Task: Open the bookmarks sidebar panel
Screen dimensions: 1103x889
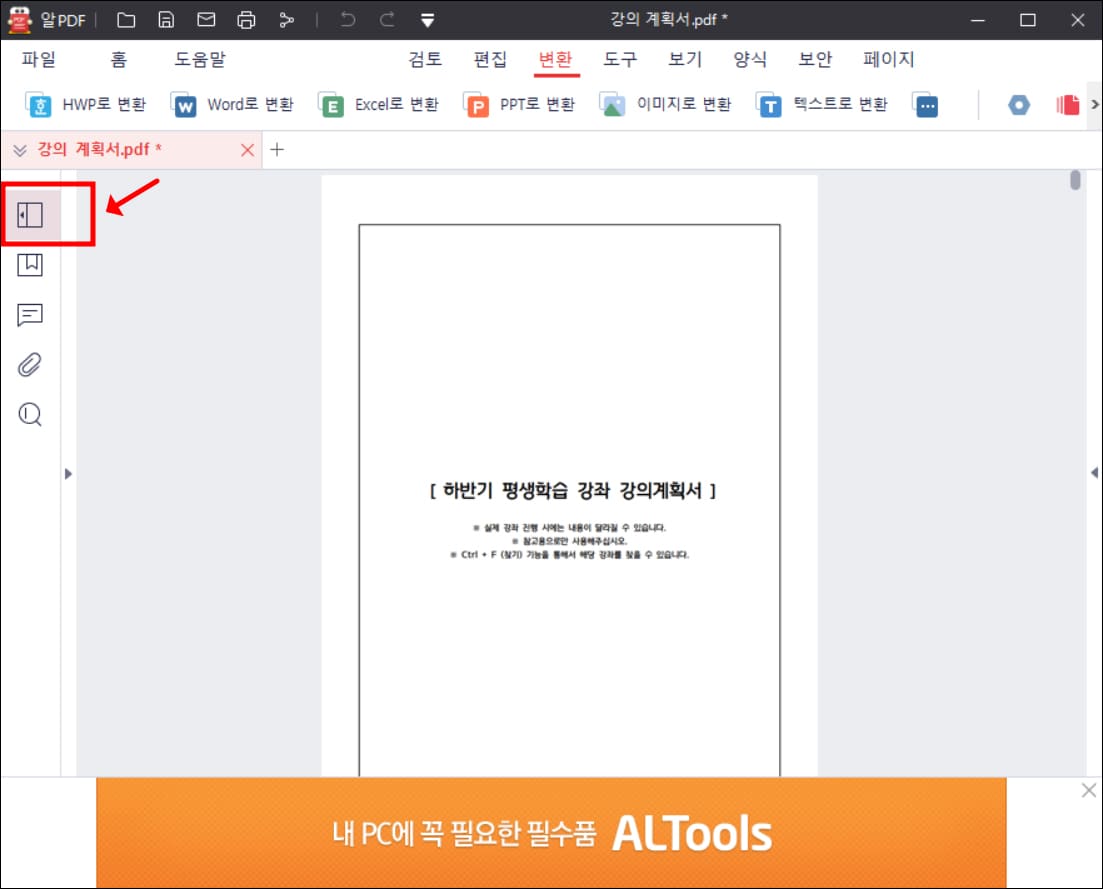Action: coord(30,264)
